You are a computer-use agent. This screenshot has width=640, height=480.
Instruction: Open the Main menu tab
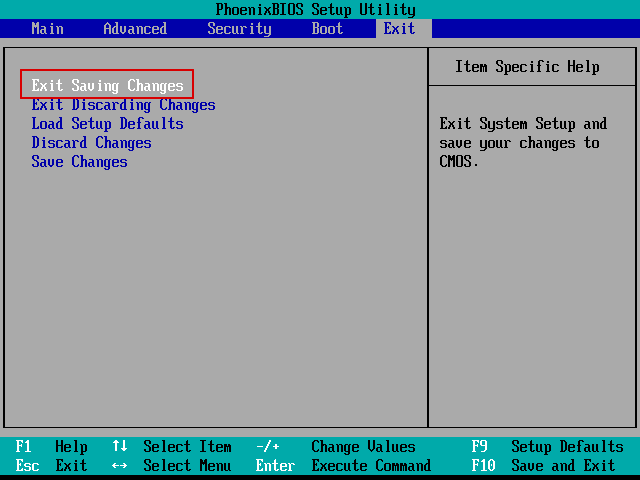point(47,29)
